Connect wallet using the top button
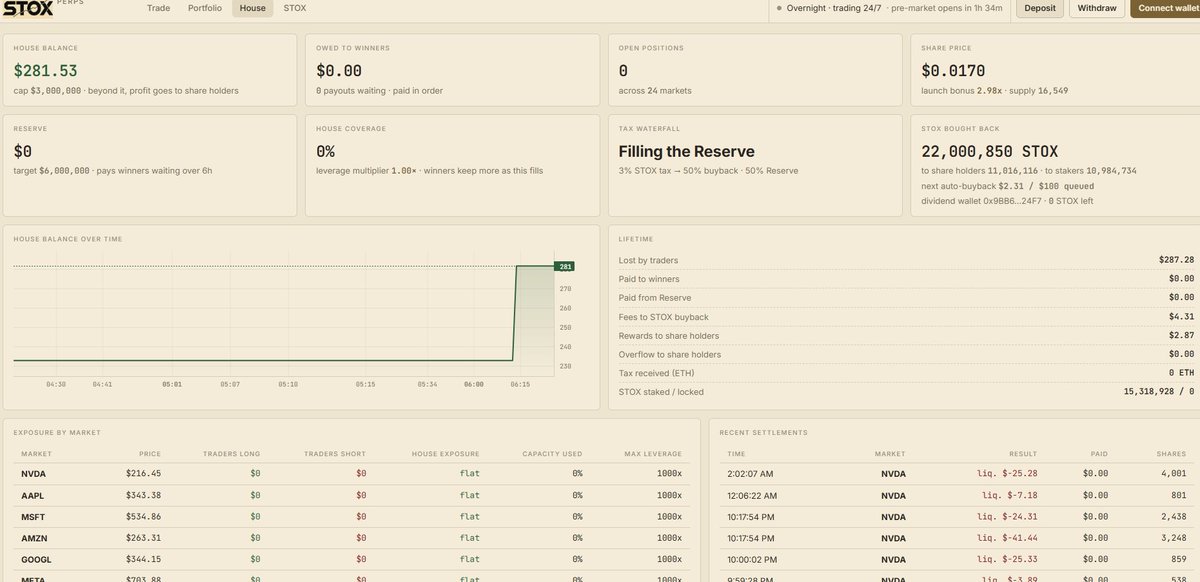 1165,8
